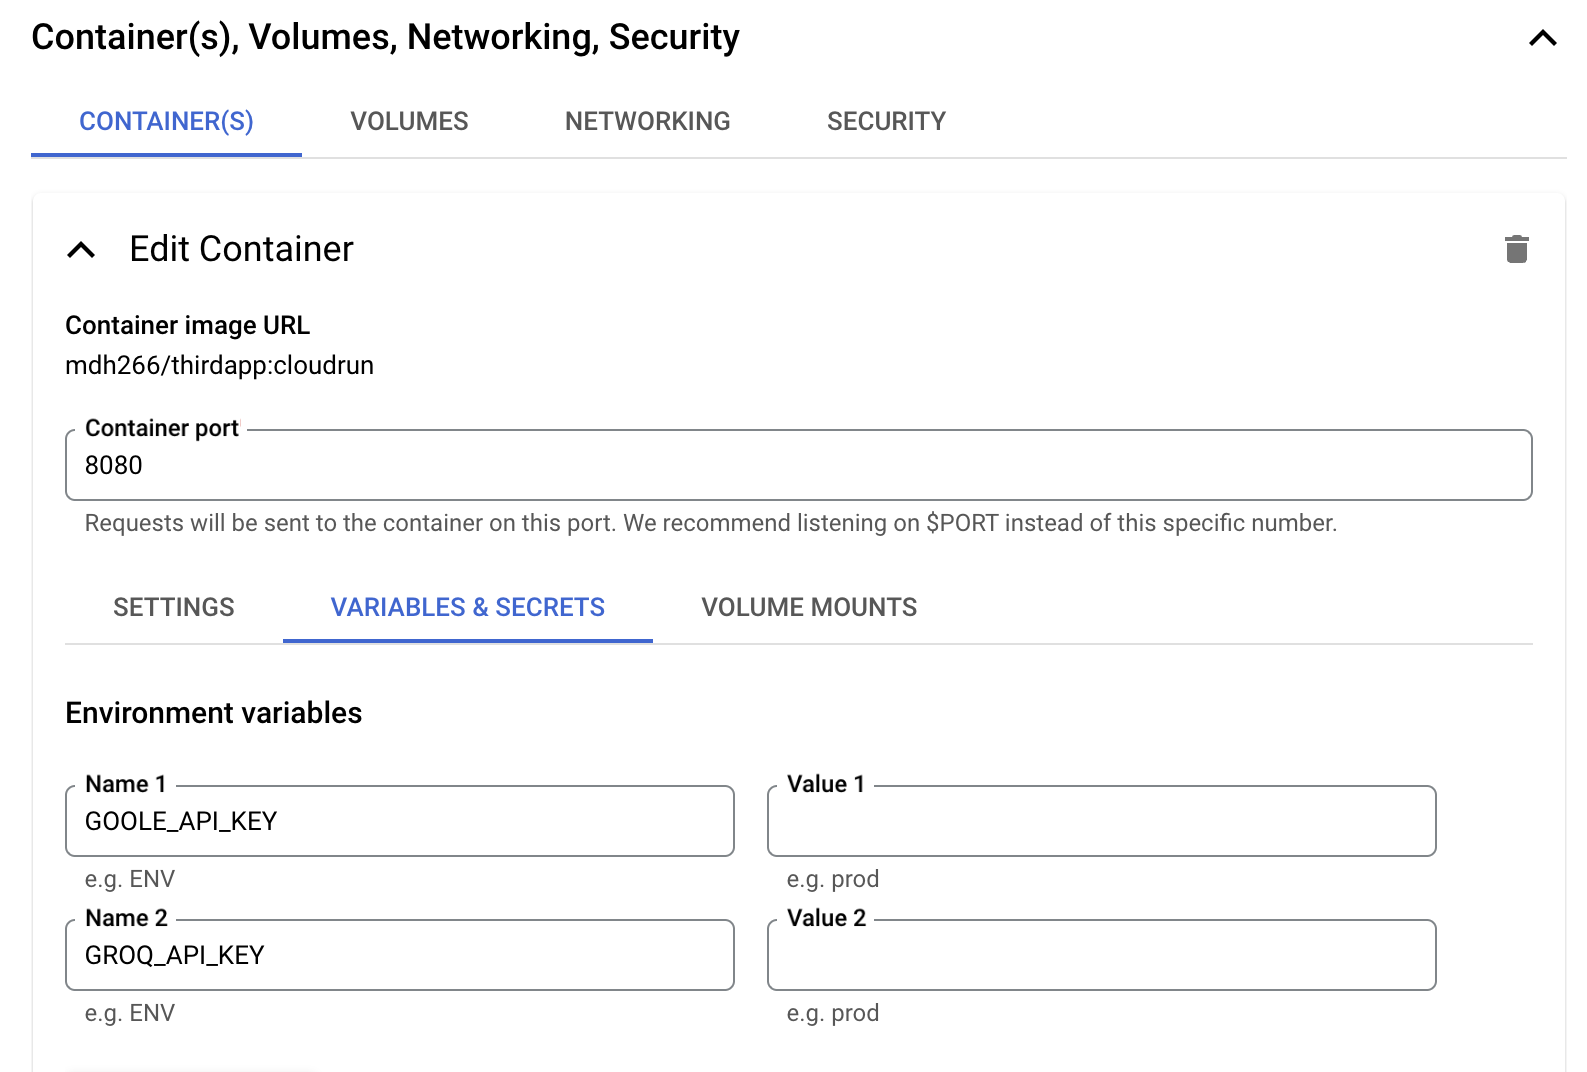Click the port hint text about $PORT
Viewport: 1587px width, 1072px height.
[711, 523]
